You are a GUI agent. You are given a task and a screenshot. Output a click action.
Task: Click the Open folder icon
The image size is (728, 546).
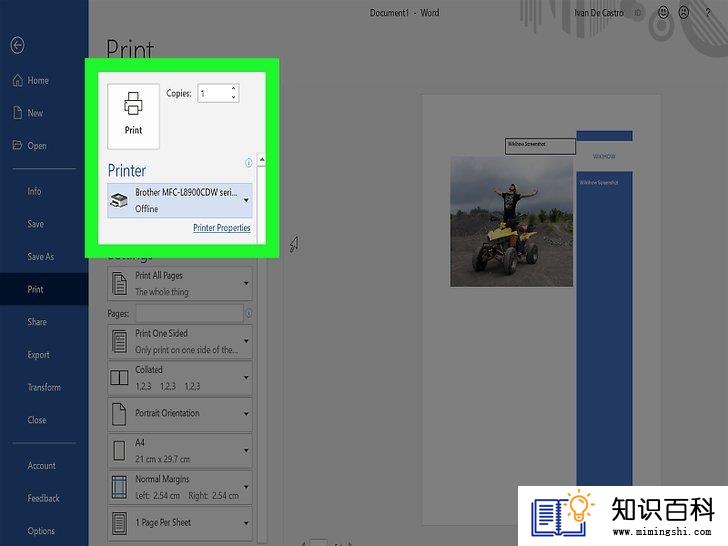pos(17,145)
